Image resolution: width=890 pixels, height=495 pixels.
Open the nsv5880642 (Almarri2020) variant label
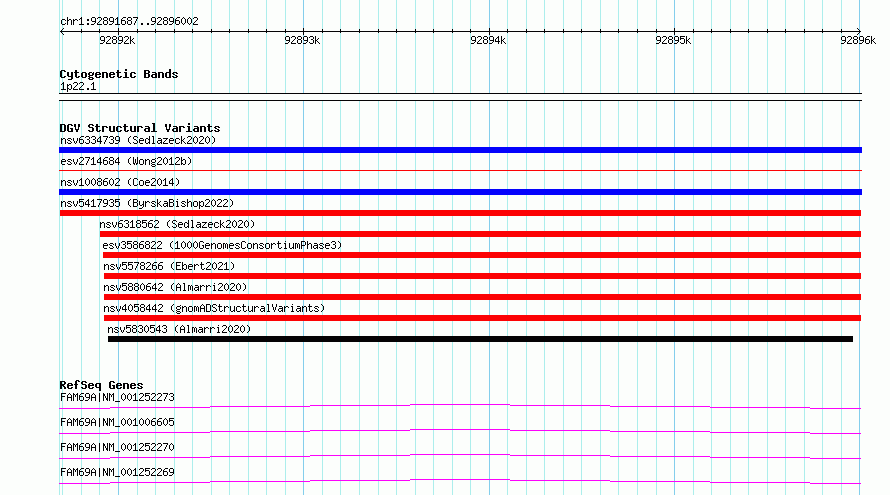point(175,287)
